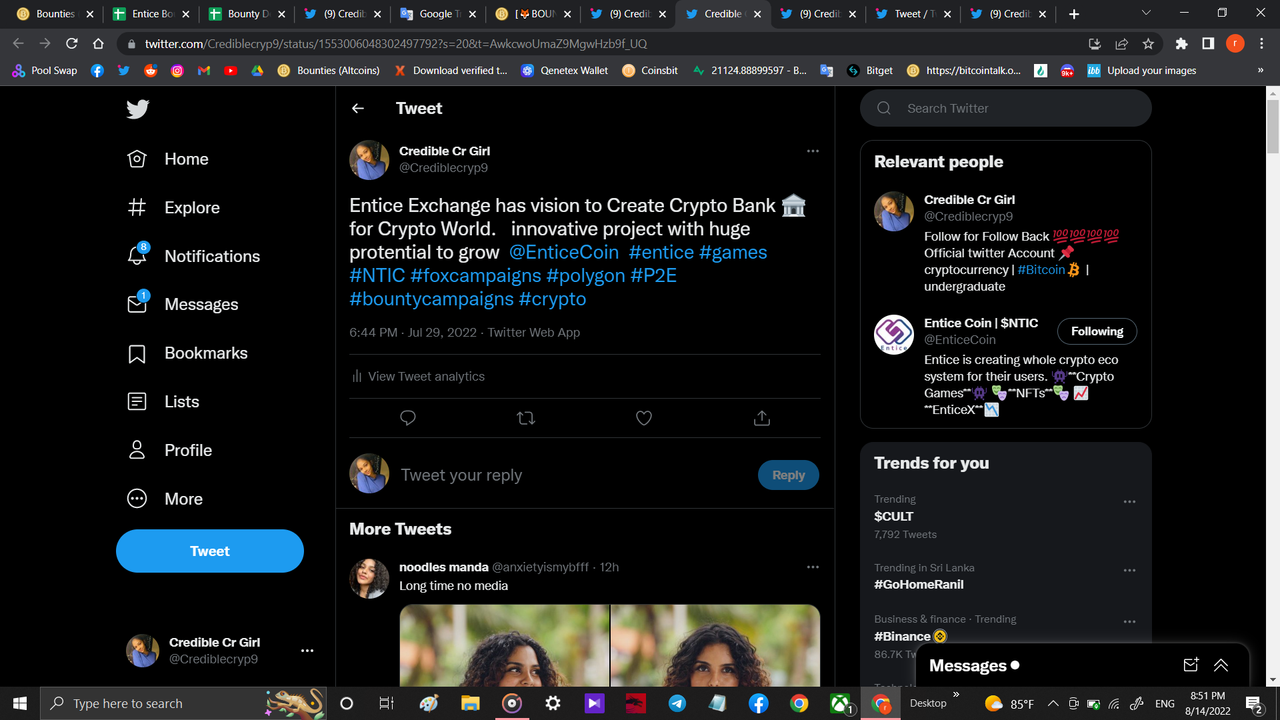Open the Home feed icon

point(136,158)
